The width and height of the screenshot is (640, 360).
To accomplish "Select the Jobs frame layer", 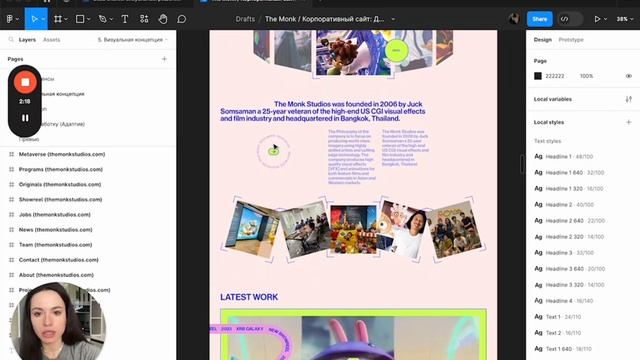I will coord(54,215).
